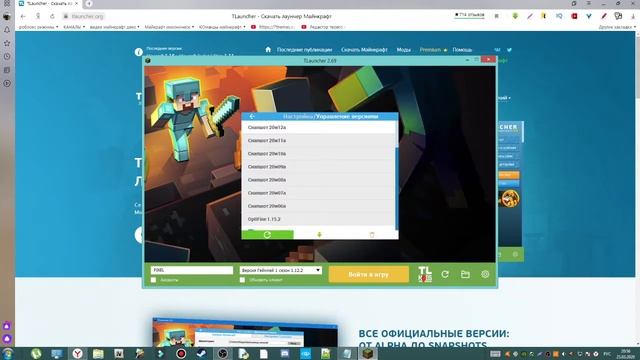Viewport: 640px width, 360px height.
Task: Toggle the Accounts checkbox in launcher
Action: pyautogui.click(x=153, y=280)
